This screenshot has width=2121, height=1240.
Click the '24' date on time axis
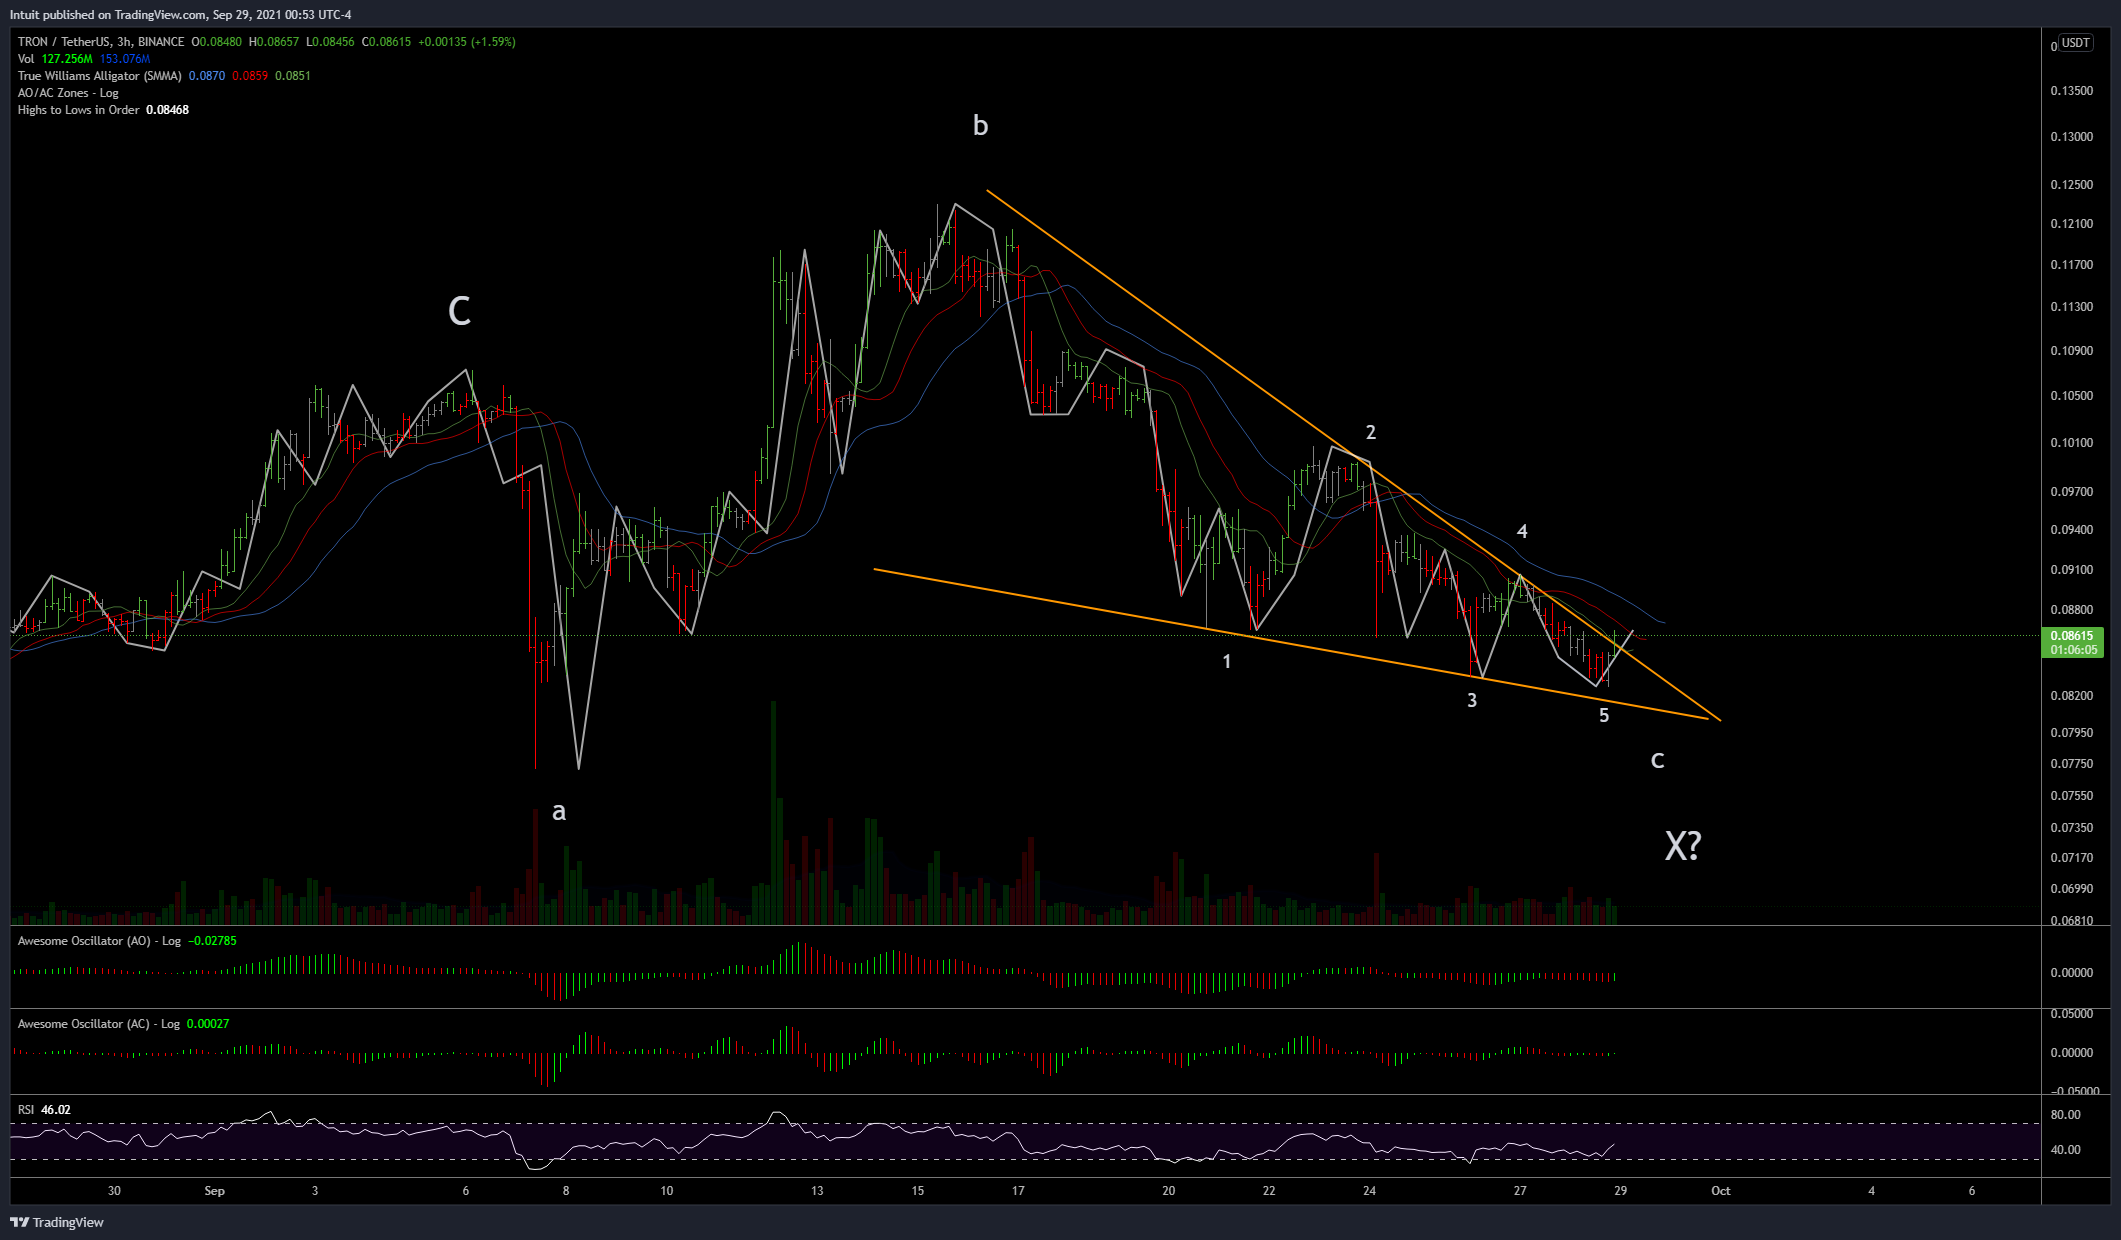[1369, 1191]
